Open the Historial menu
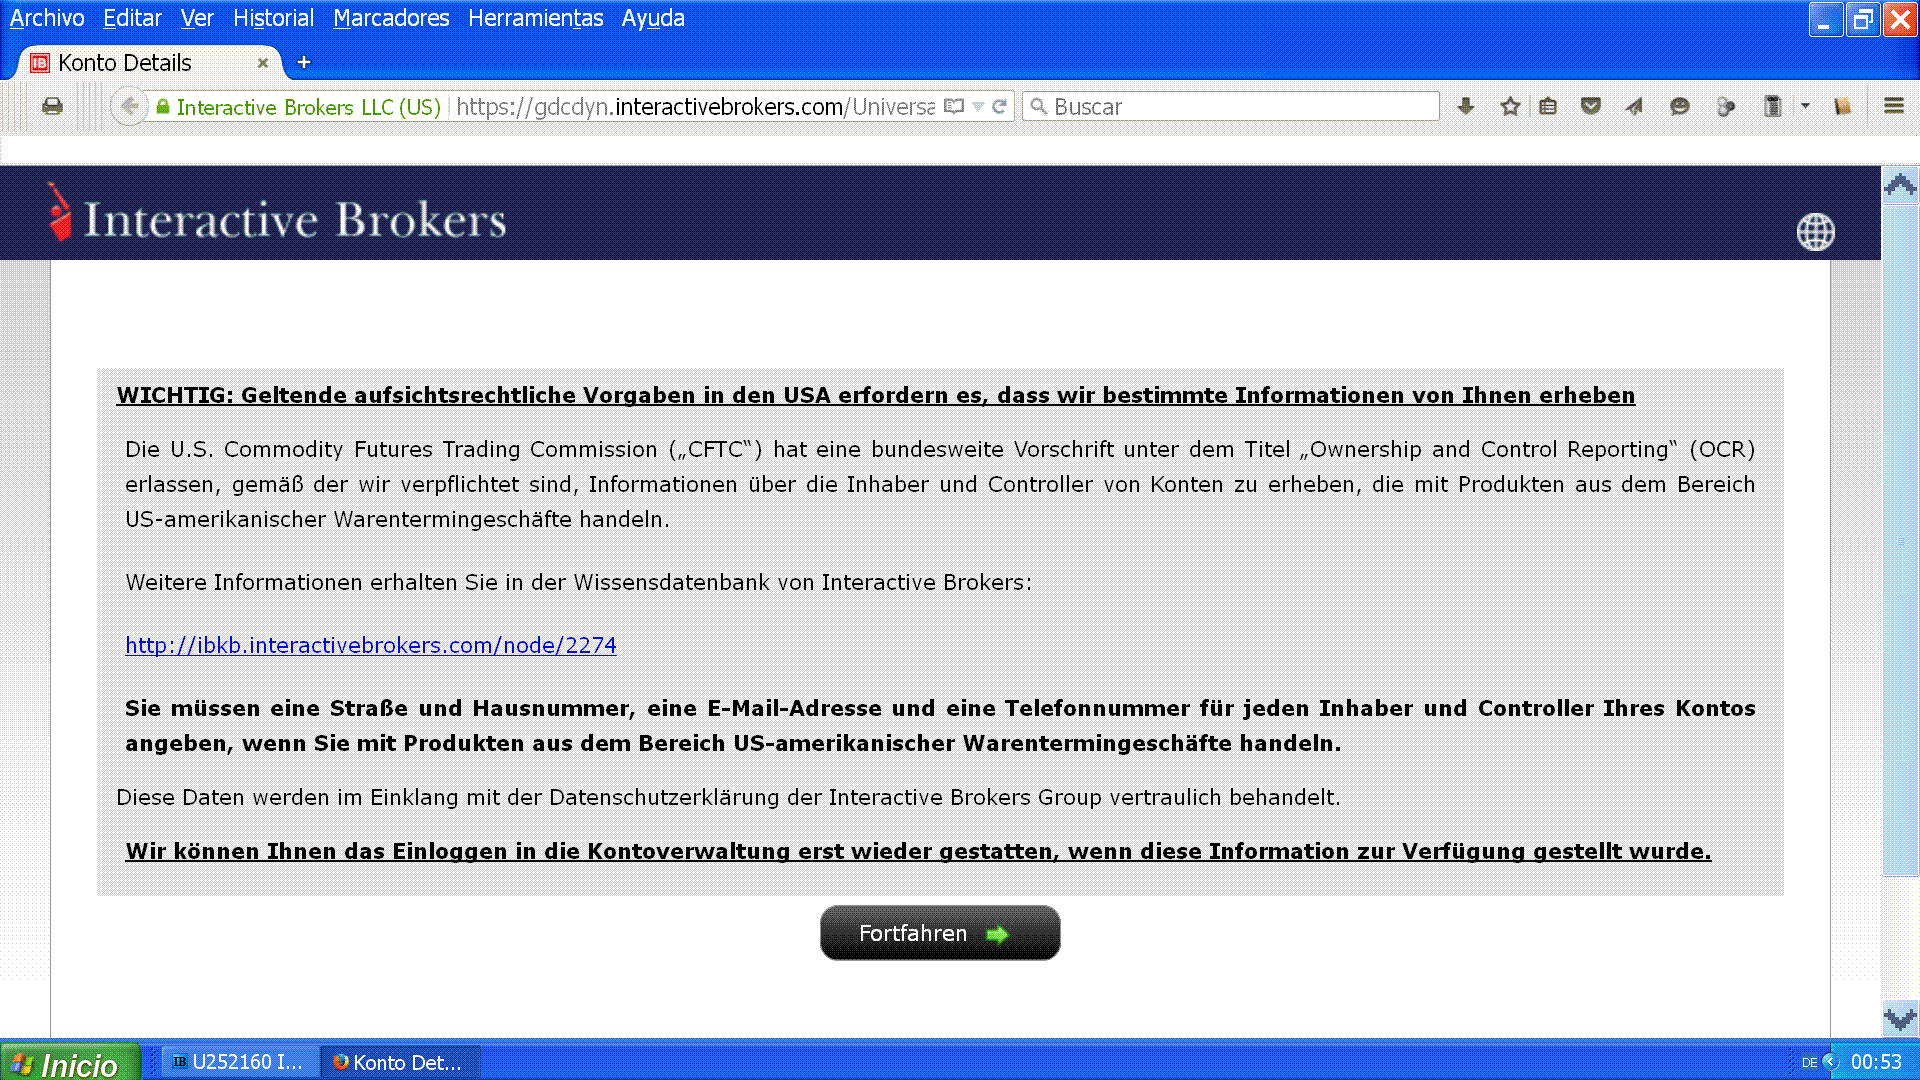 click(273, 18)
